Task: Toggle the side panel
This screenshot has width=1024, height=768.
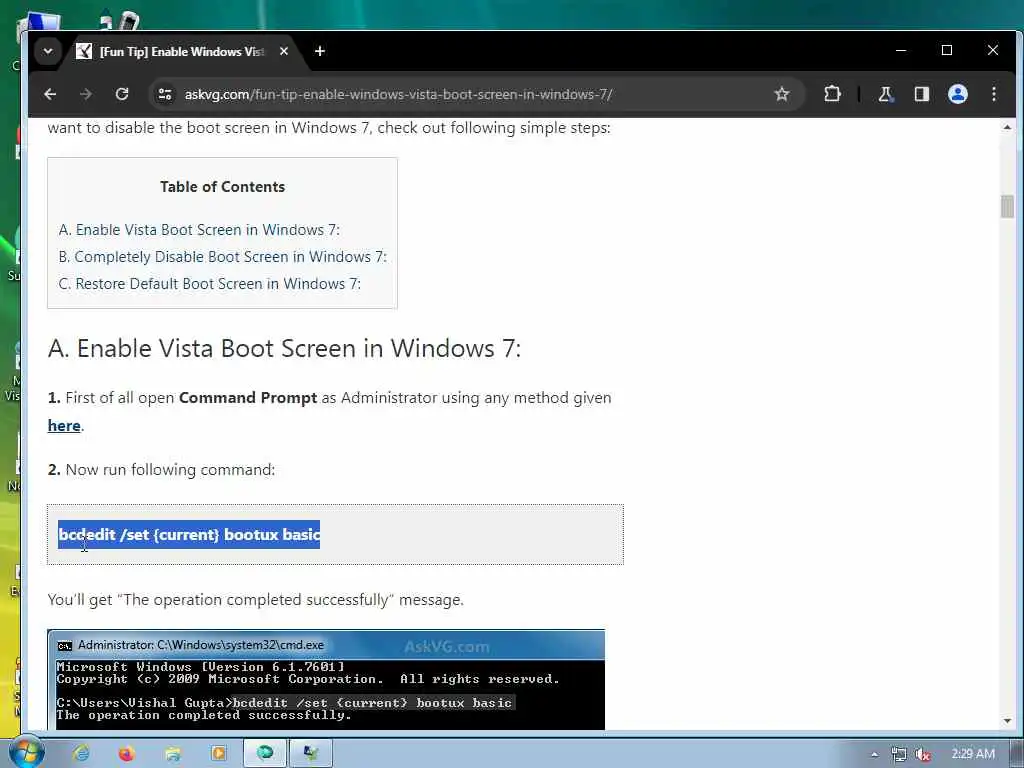Action: 921,94
